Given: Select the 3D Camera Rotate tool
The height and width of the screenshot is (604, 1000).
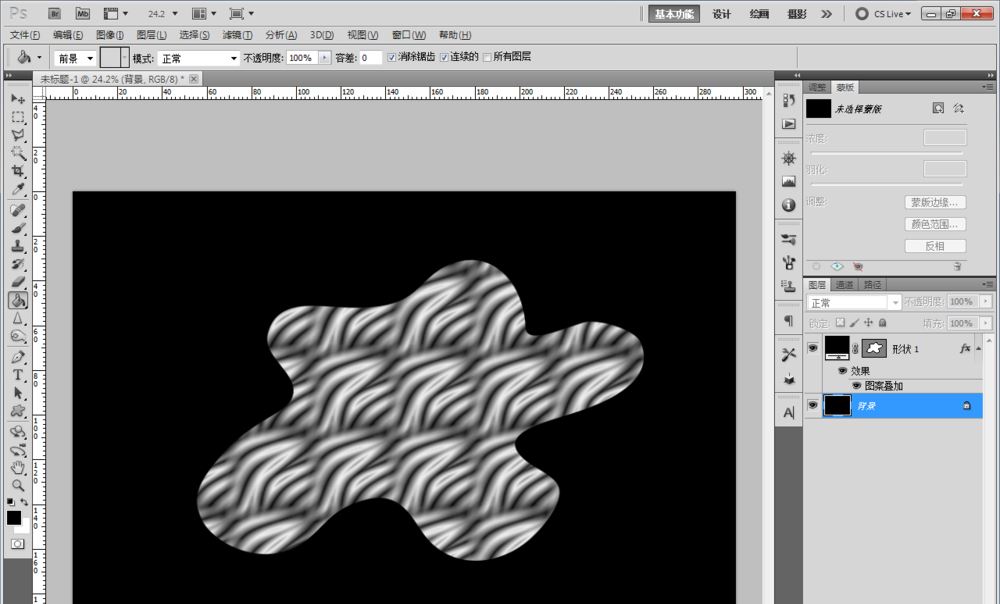Looking at the screenshot, I should click(x=18, y=450).
